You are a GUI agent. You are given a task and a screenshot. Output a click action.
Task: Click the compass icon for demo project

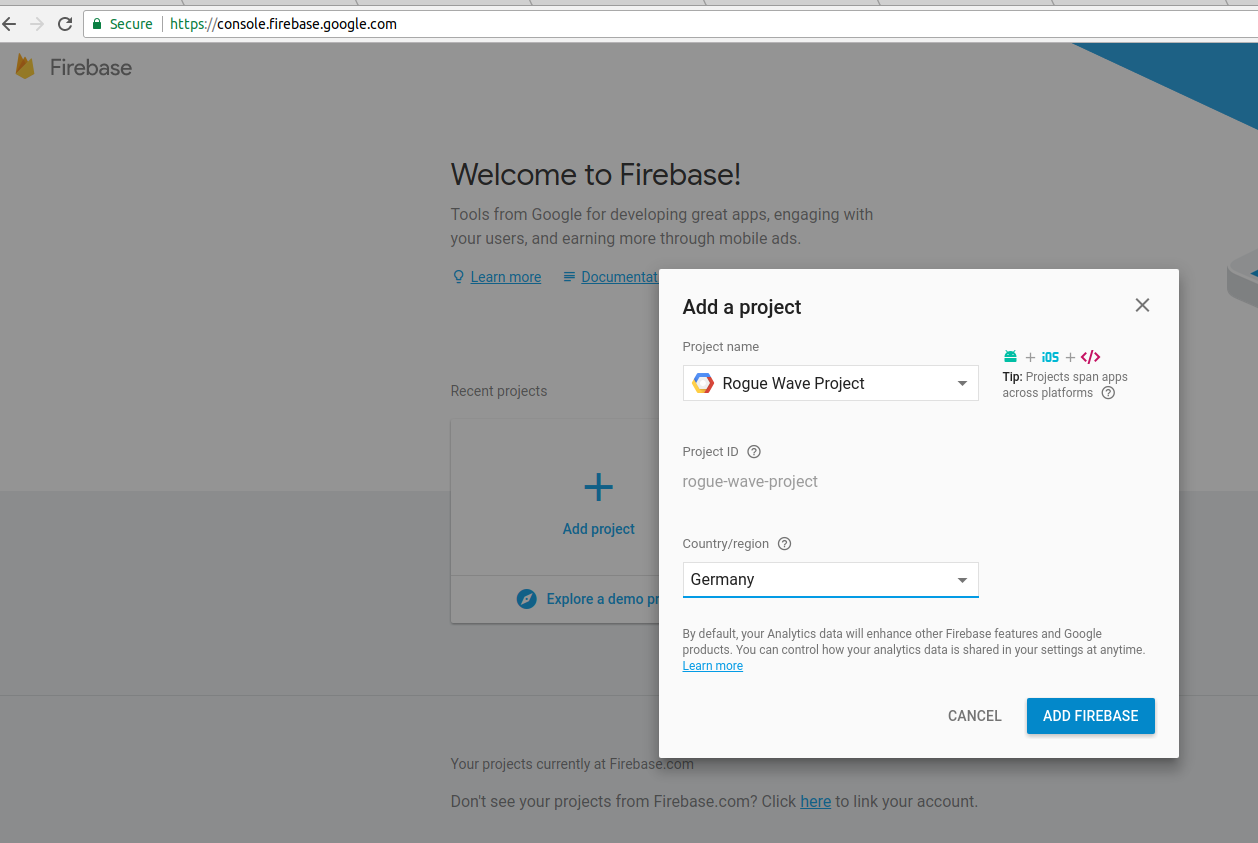tap(526, 599)
